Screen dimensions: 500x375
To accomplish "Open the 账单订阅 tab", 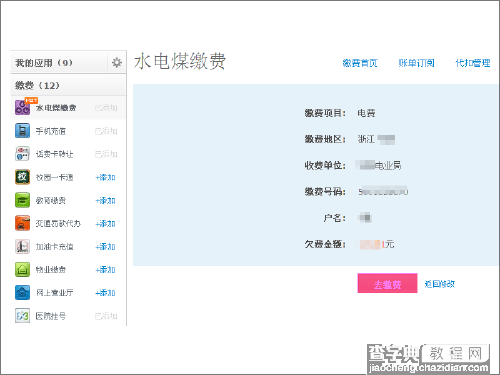I will point(416,63).
